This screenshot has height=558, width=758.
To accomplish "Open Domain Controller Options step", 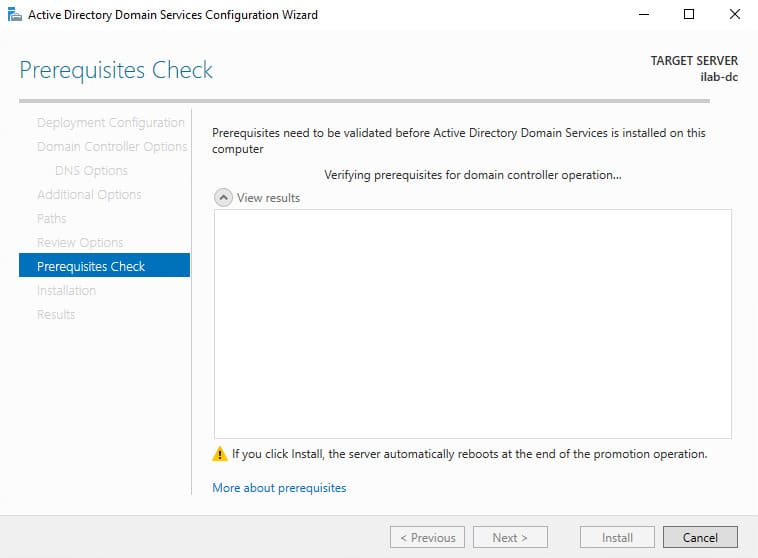I will (112, 147).
